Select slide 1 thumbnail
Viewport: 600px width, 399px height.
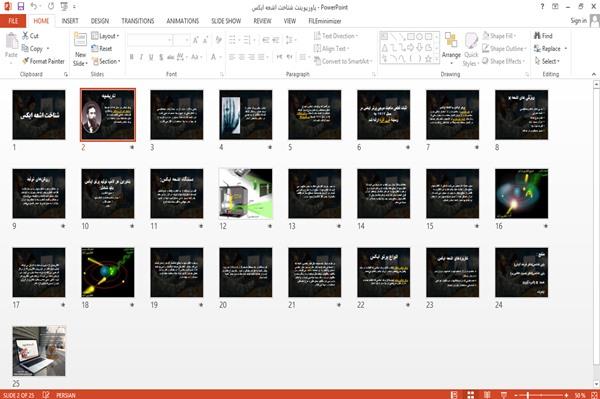point(39,114)
